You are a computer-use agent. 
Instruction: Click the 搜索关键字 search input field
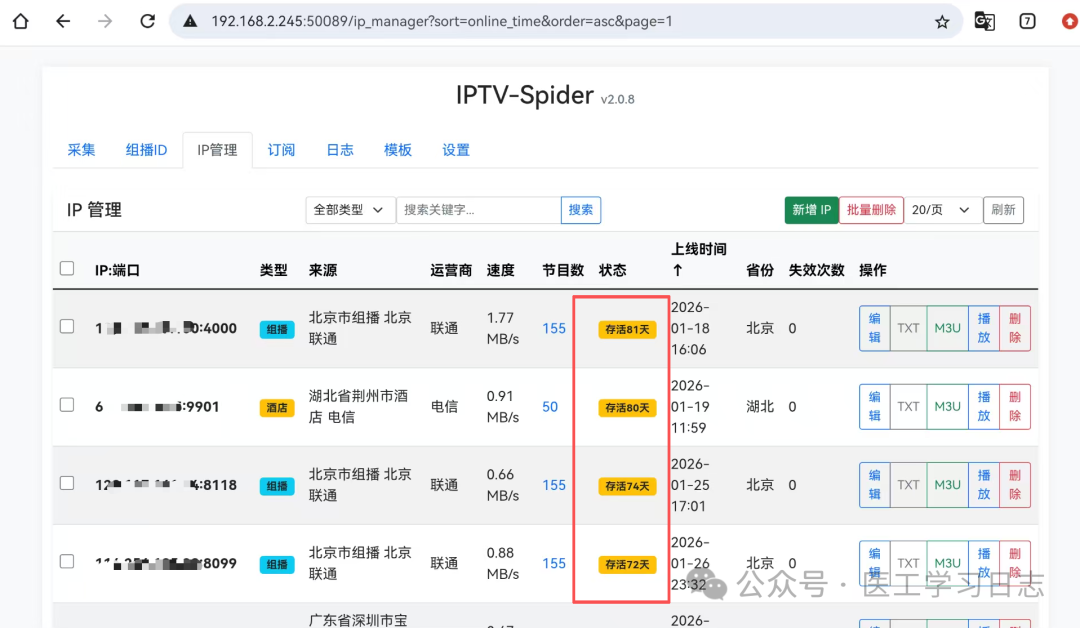[x=478, y=210]
